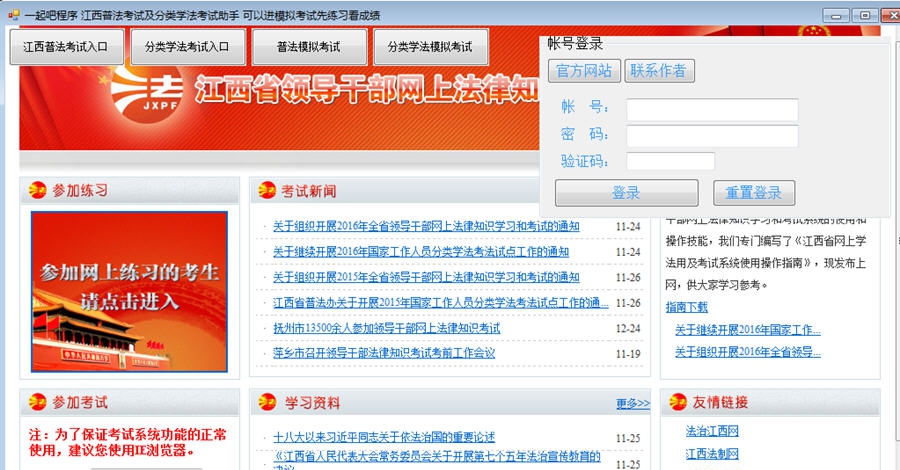
Task: Click the 学习资料 section icon
Action: click(267, 402)
